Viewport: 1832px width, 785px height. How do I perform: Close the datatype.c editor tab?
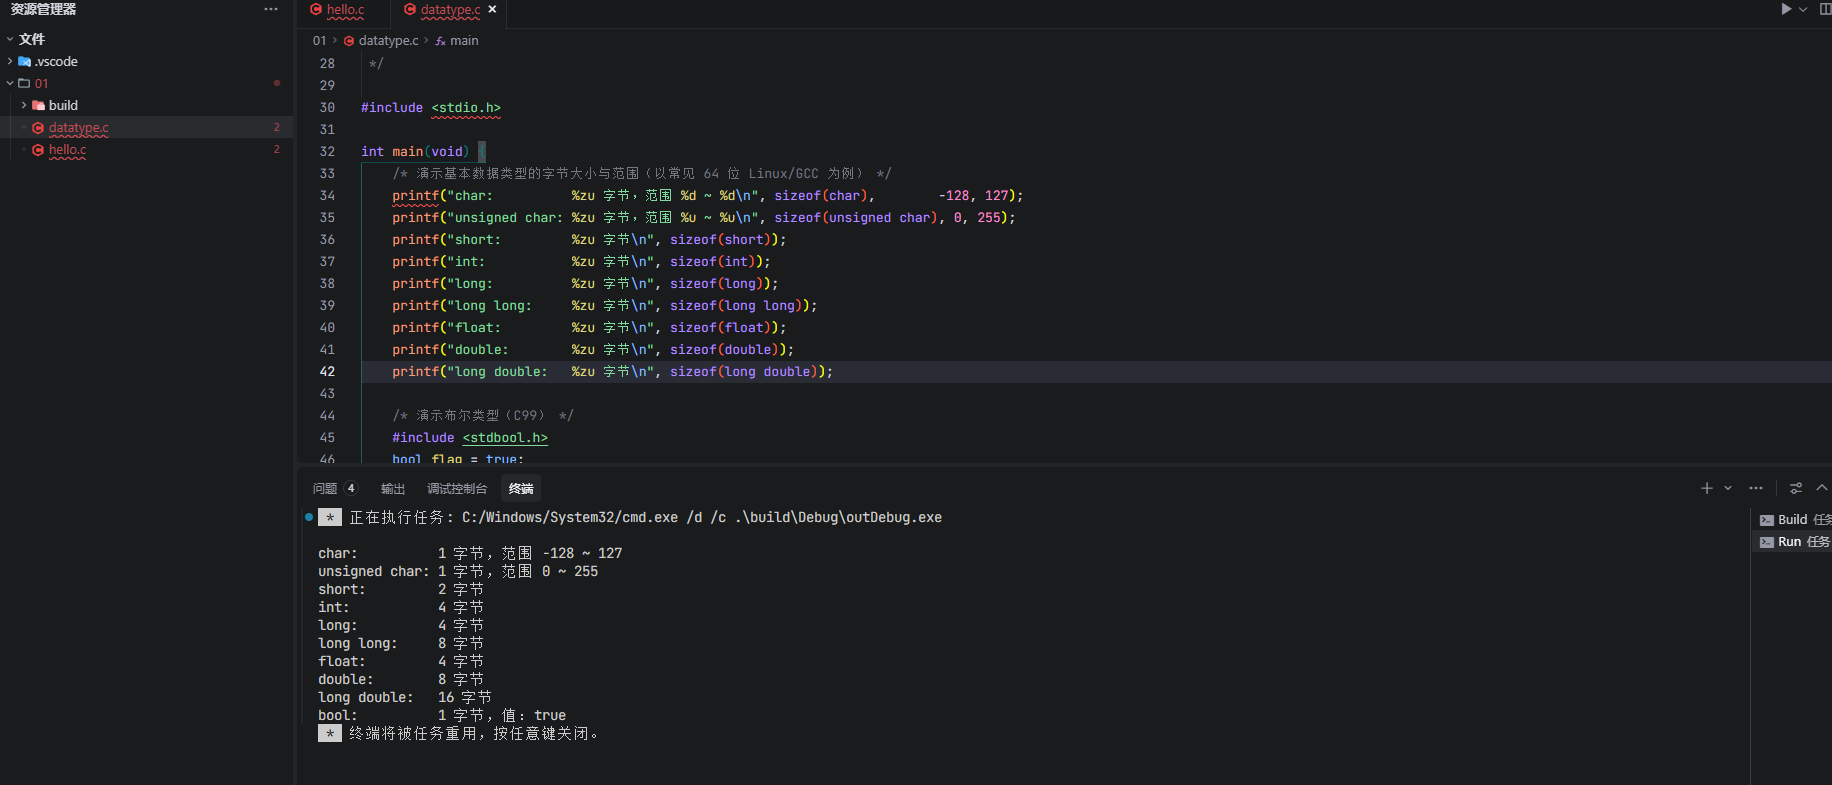pyautogui.click(x=492, y=9)
